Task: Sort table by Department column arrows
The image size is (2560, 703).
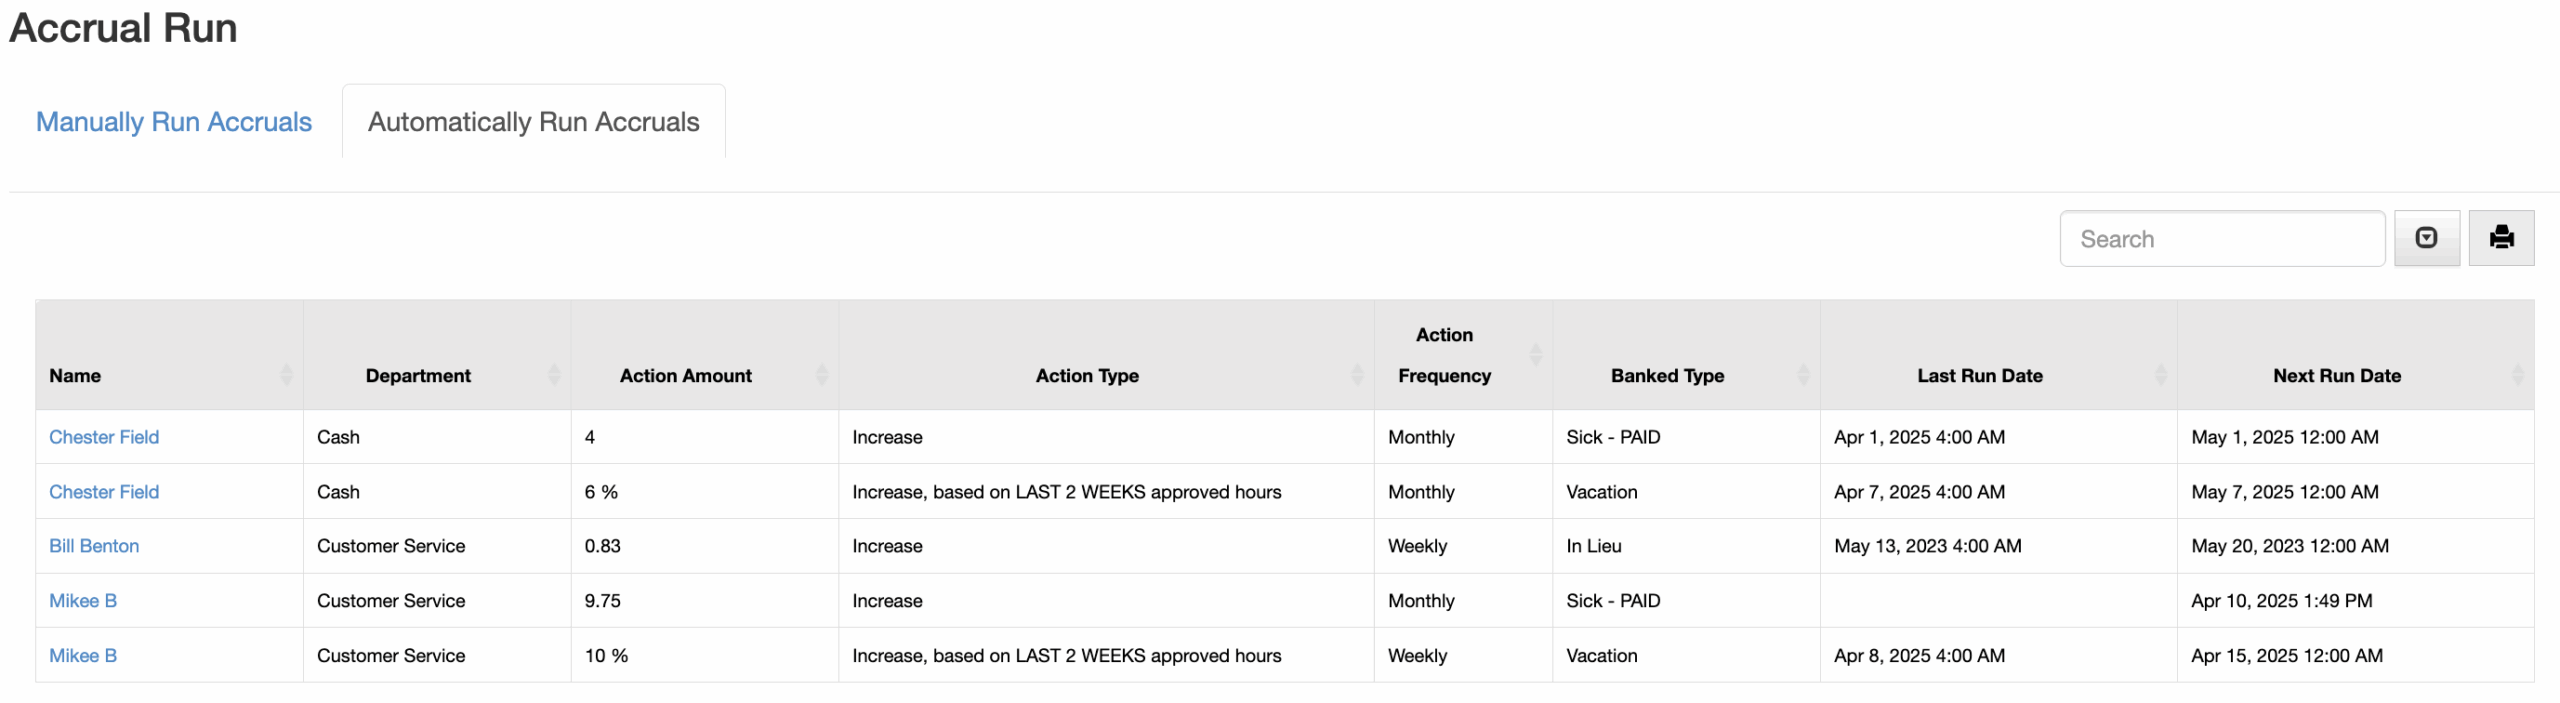Action: pos(554,375)
